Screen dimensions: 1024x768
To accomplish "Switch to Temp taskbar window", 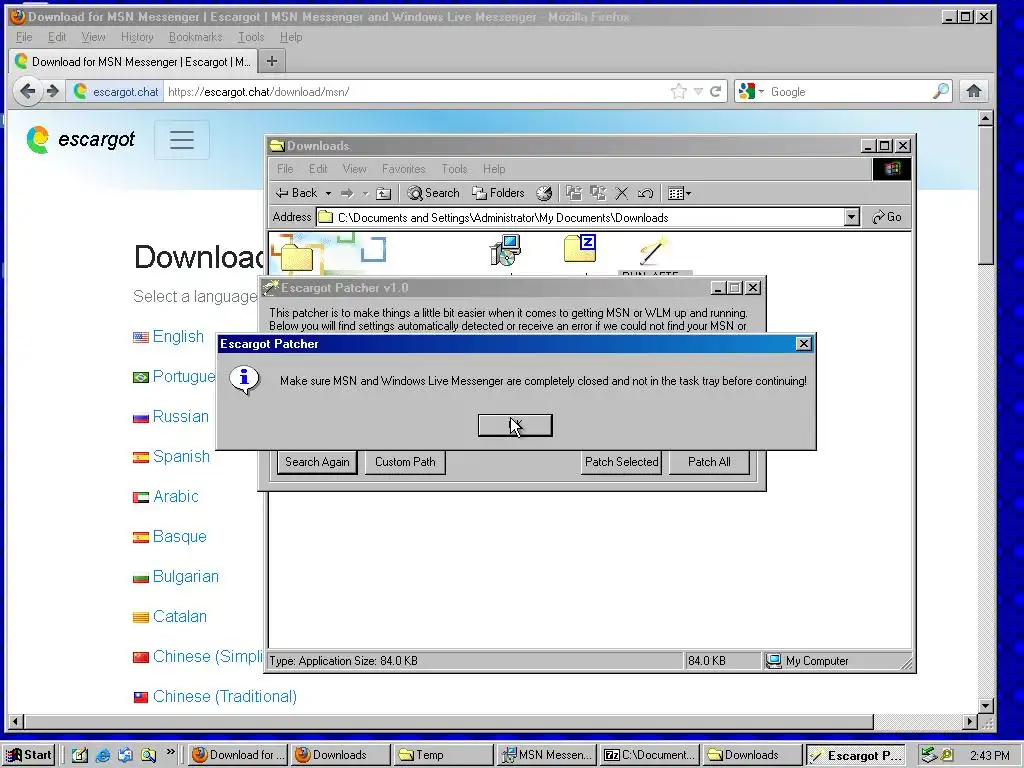I will [442, 755].
